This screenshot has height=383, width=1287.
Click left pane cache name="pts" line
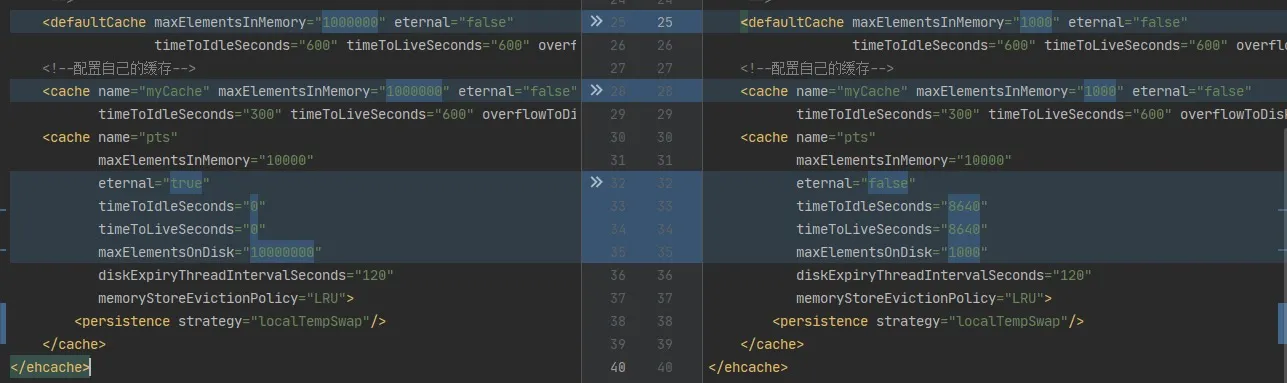point(110,137)
